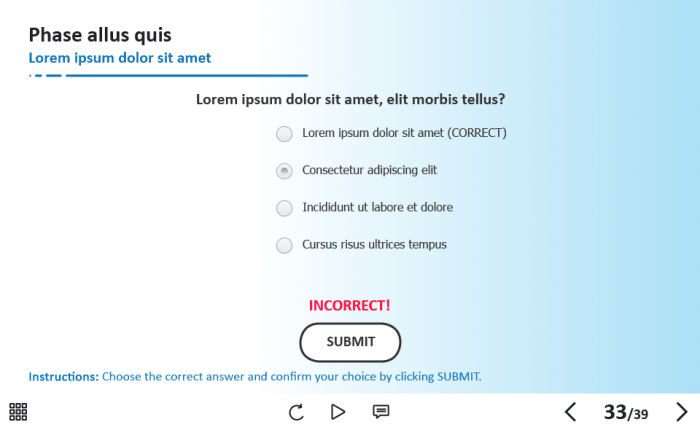This screenshot has width=700, height=430.
Task: Click the 'Phase allus quis' title
Action: (x=100, y=35)
